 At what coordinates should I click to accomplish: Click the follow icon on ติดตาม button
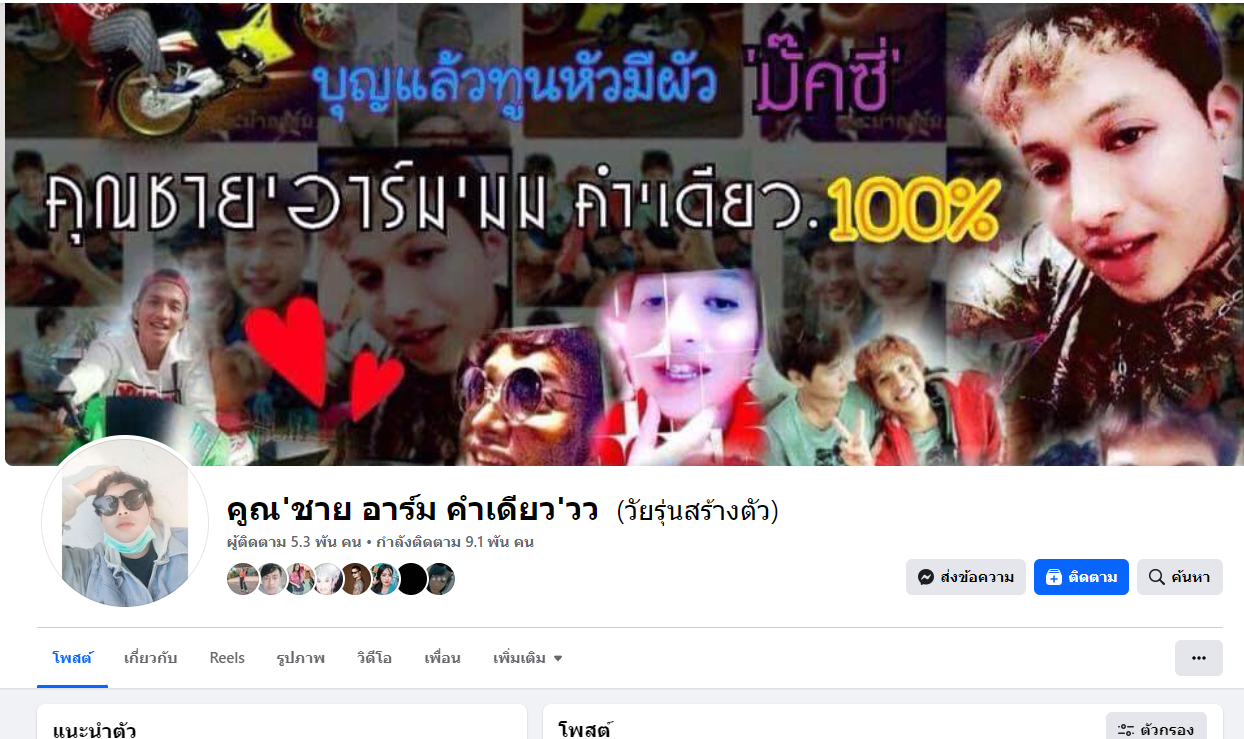pyautogui.click(x=1053, y=577)
